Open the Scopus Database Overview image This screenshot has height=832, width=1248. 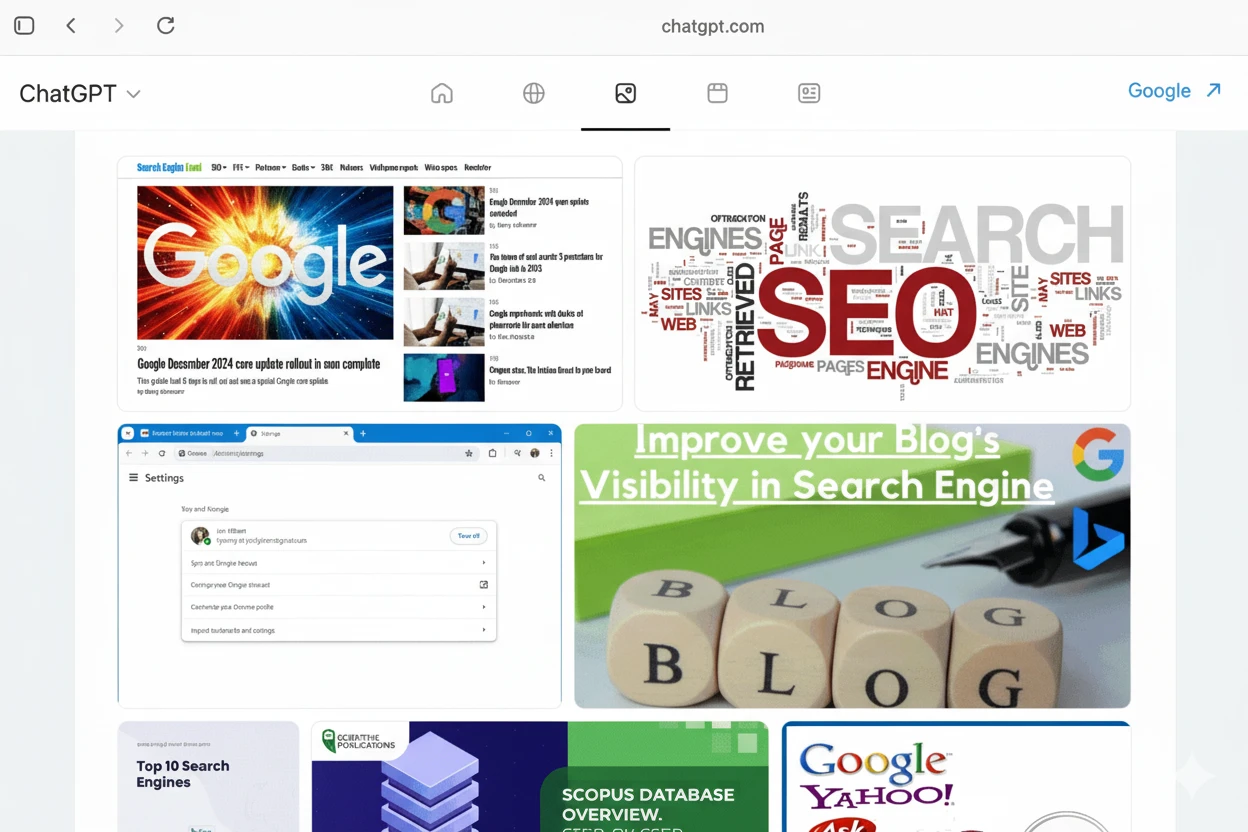click(x=539, y=776)
